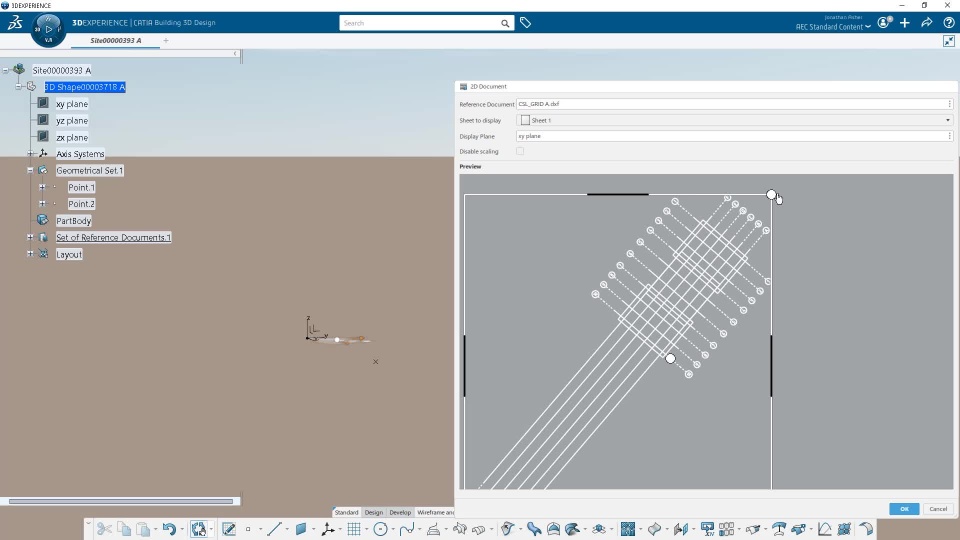Screen dimensions: 960x540
Task: Open the help question mark icon
Action: click(x=948, y=23)
